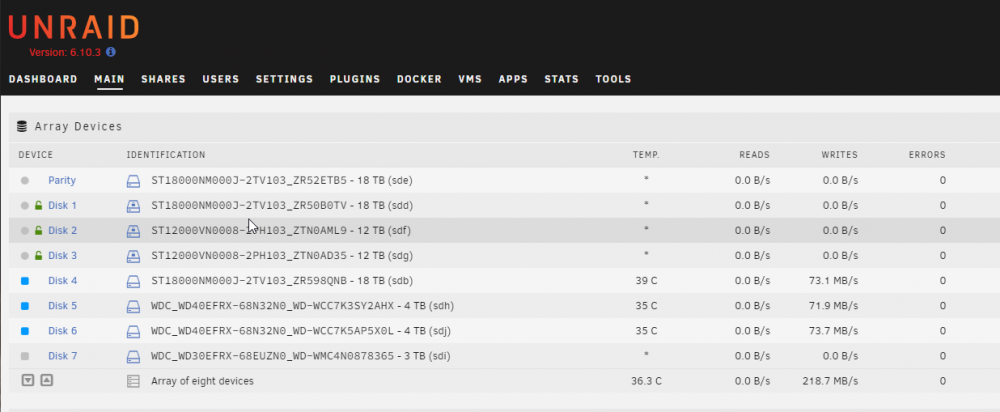Open the Docker tab
This screenshot has height=412, width=1000.
coord(419,79)
